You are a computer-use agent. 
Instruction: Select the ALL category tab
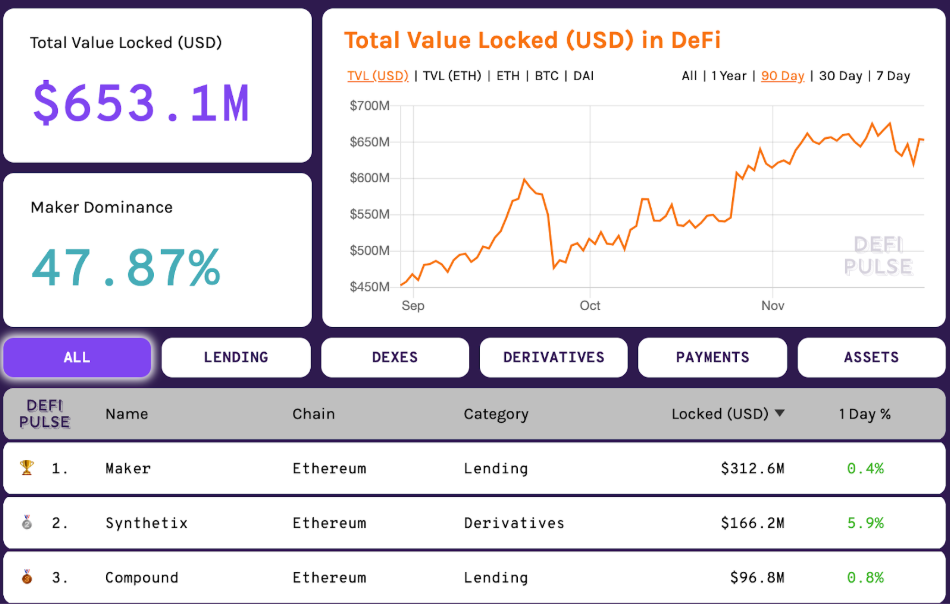77,357
